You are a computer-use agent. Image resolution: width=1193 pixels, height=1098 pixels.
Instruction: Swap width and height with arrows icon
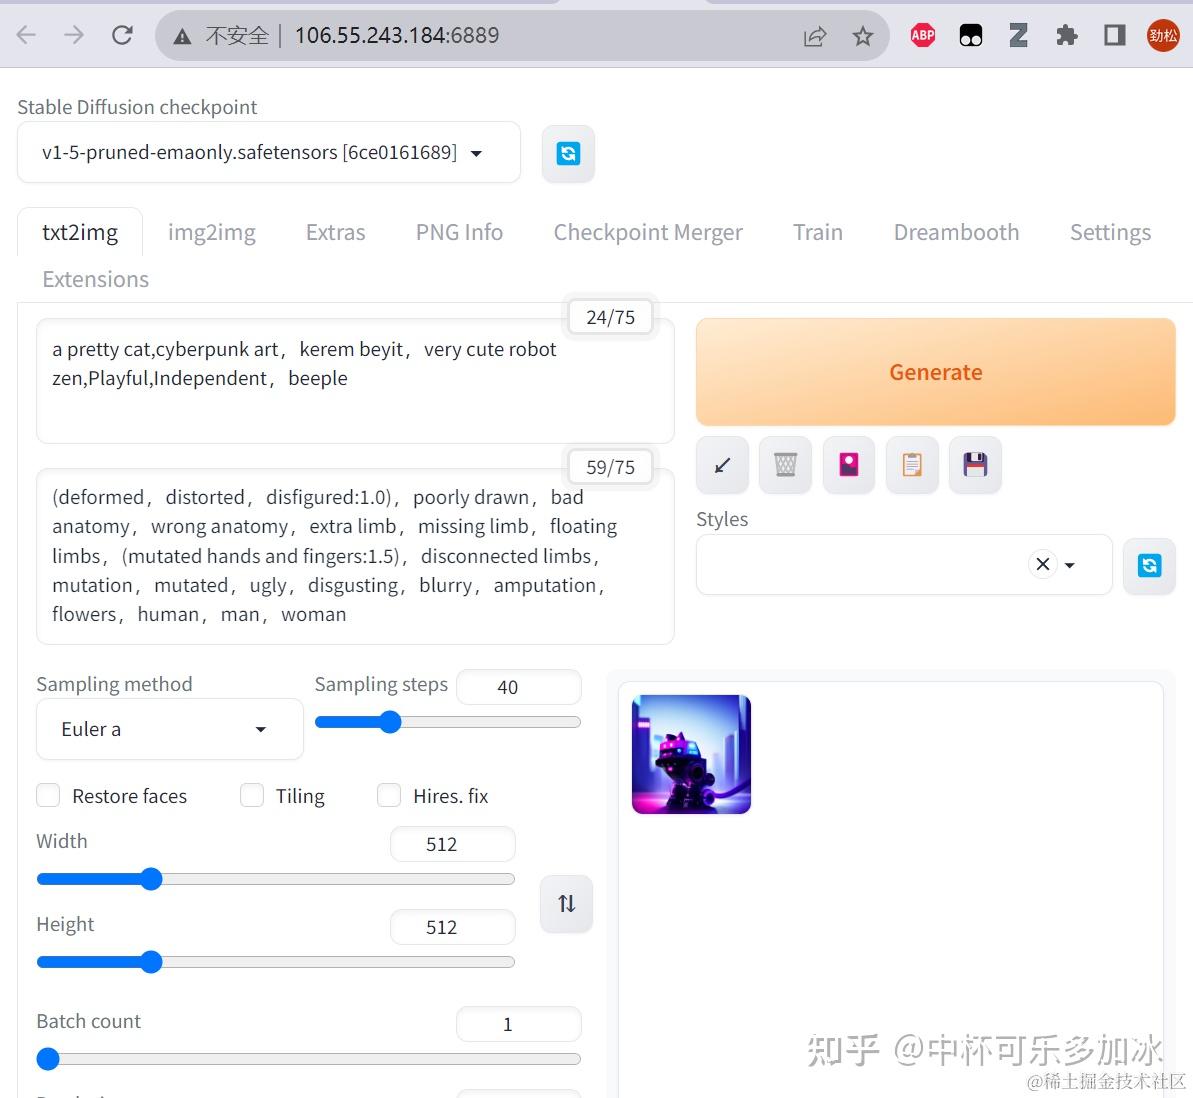pyautogui.click(x=566, y=903)
